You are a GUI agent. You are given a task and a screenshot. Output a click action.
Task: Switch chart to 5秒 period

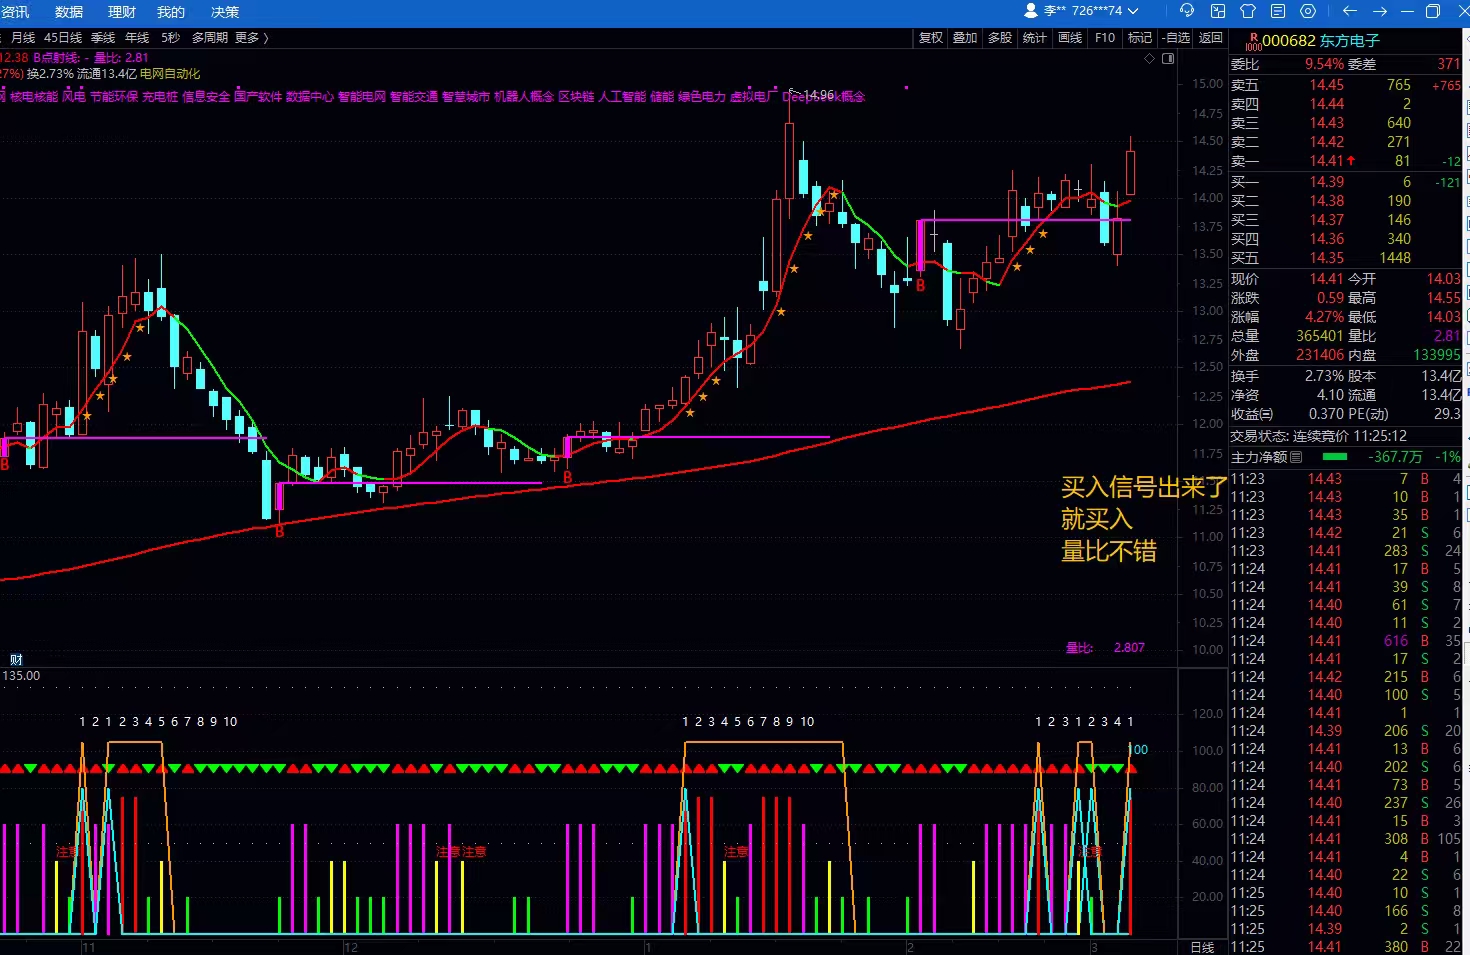point(171,38)
